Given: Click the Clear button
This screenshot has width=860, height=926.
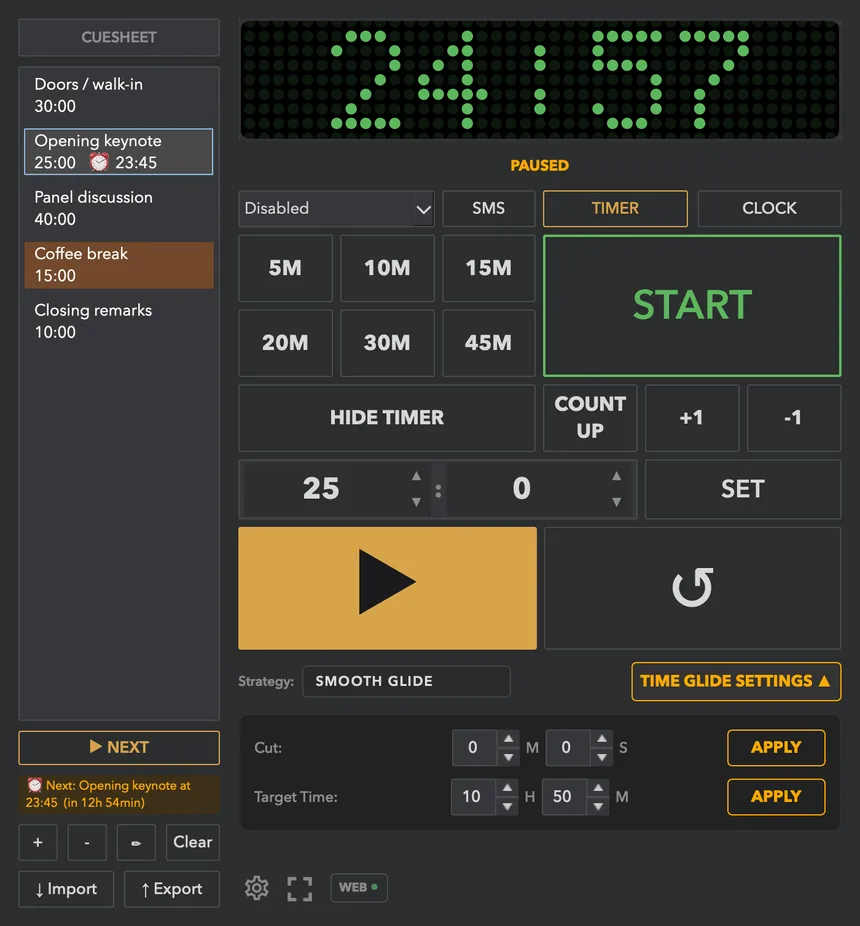Looking at the screenshot, I should pyautogui.click(x=193, y=842).
